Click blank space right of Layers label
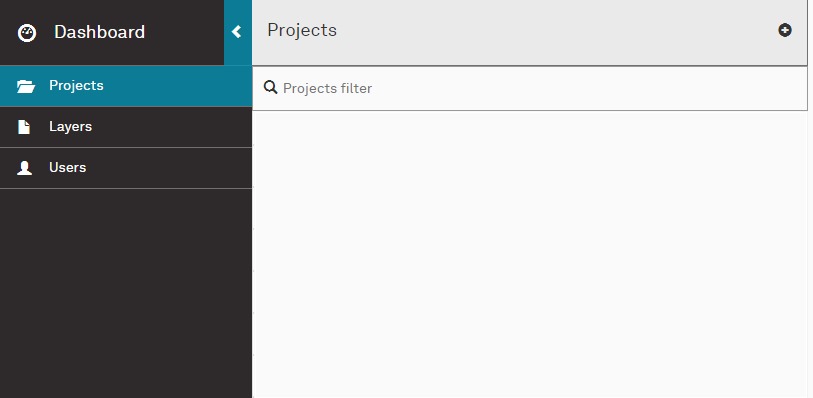The width and height of the screenshot is (813, 398). 172,127
